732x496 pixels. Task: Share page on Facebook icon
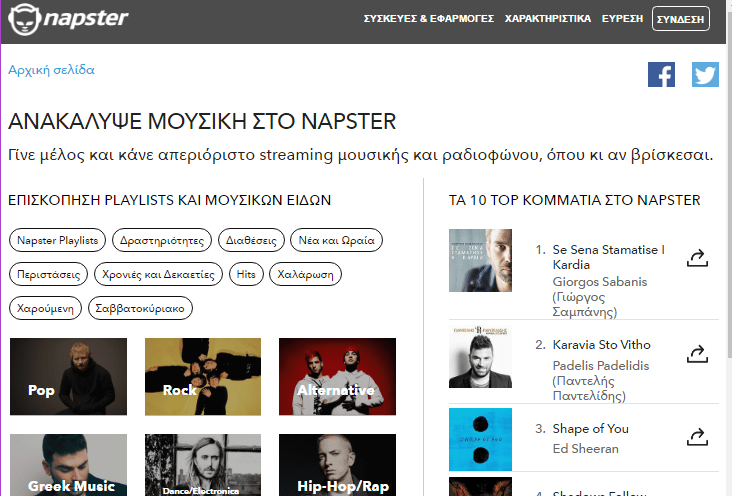pyautogui.click(x=661, y=75)
